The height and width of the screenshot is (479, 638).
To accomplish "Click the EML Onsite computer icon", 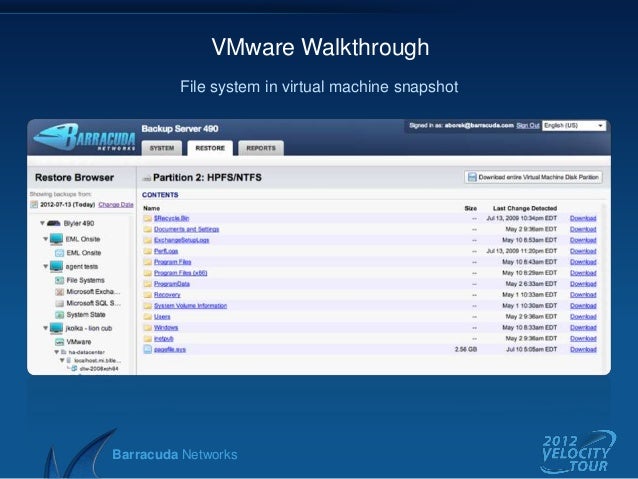I will click(57, 239).
